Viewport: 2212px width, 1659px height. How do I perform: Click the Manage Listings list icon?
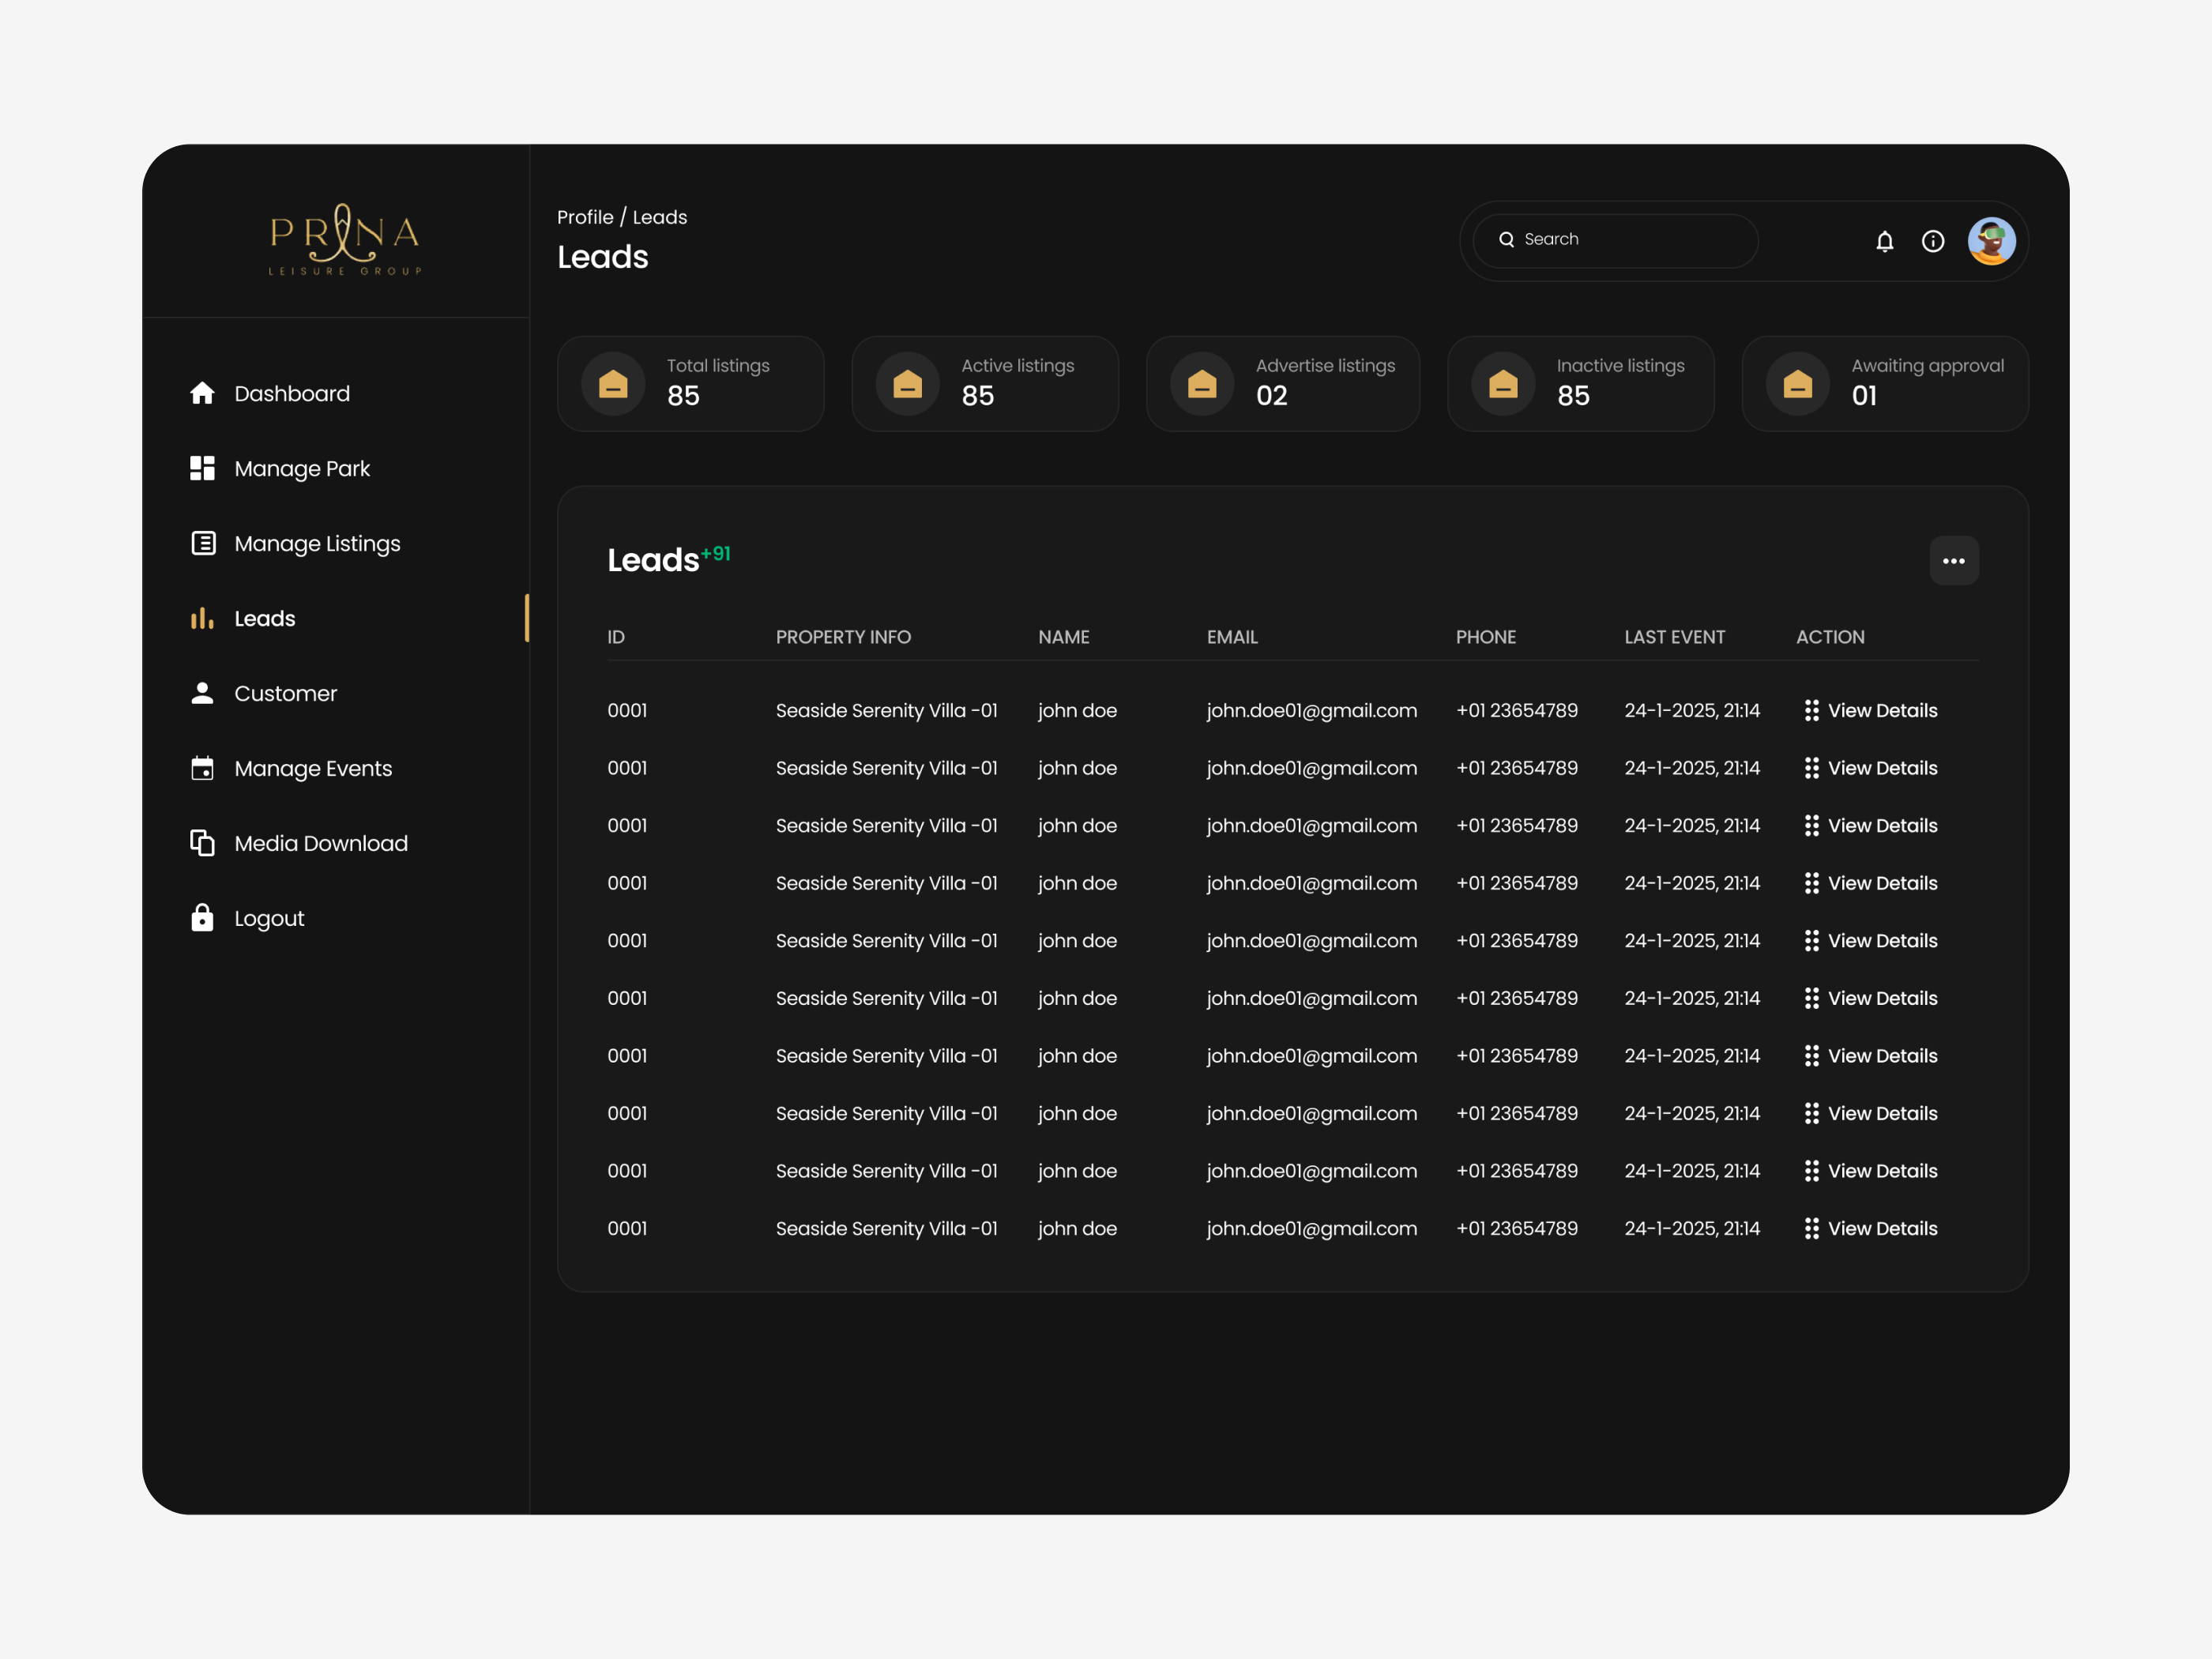[203, 543]
